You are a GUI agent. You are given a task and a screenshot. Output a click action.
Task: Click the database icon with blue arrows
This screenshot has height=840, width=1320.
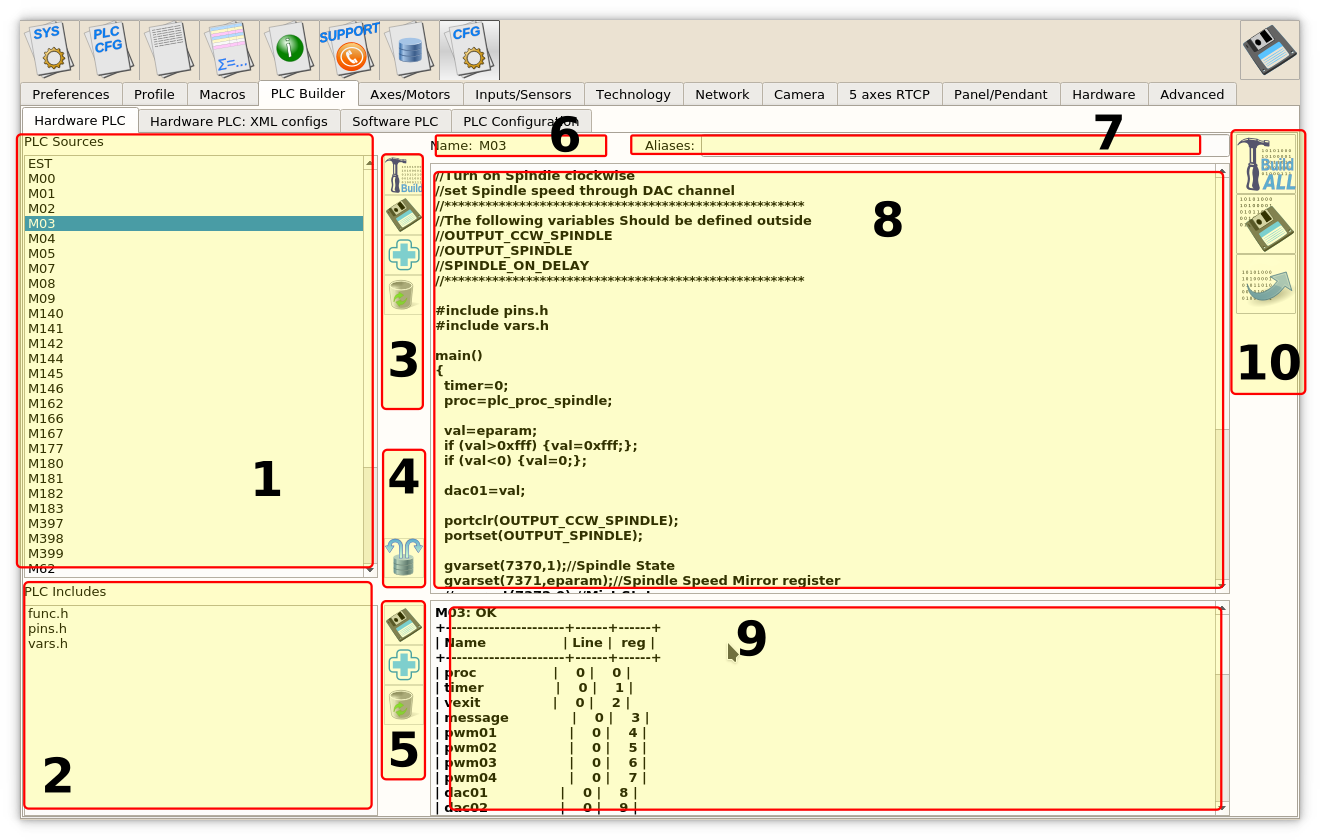pos(403,556)
